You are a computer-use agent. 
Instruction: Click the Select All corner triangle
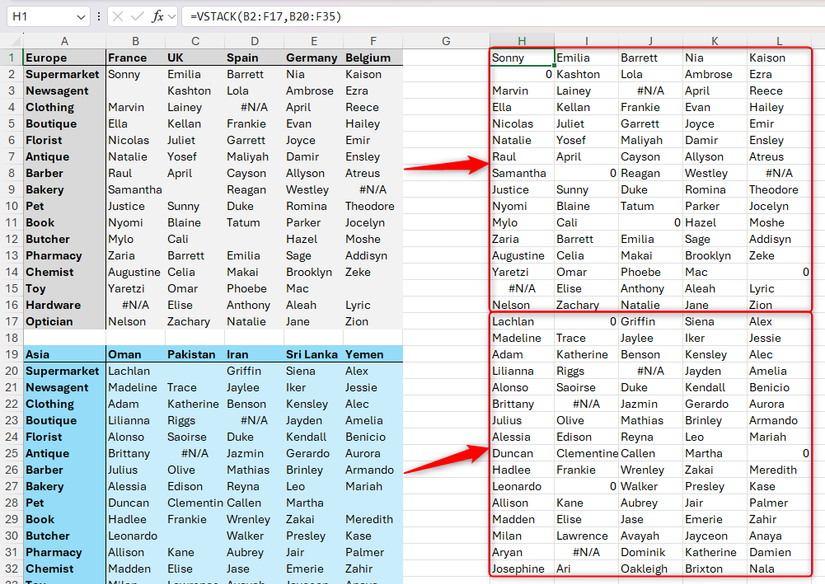tap(14, 42)
